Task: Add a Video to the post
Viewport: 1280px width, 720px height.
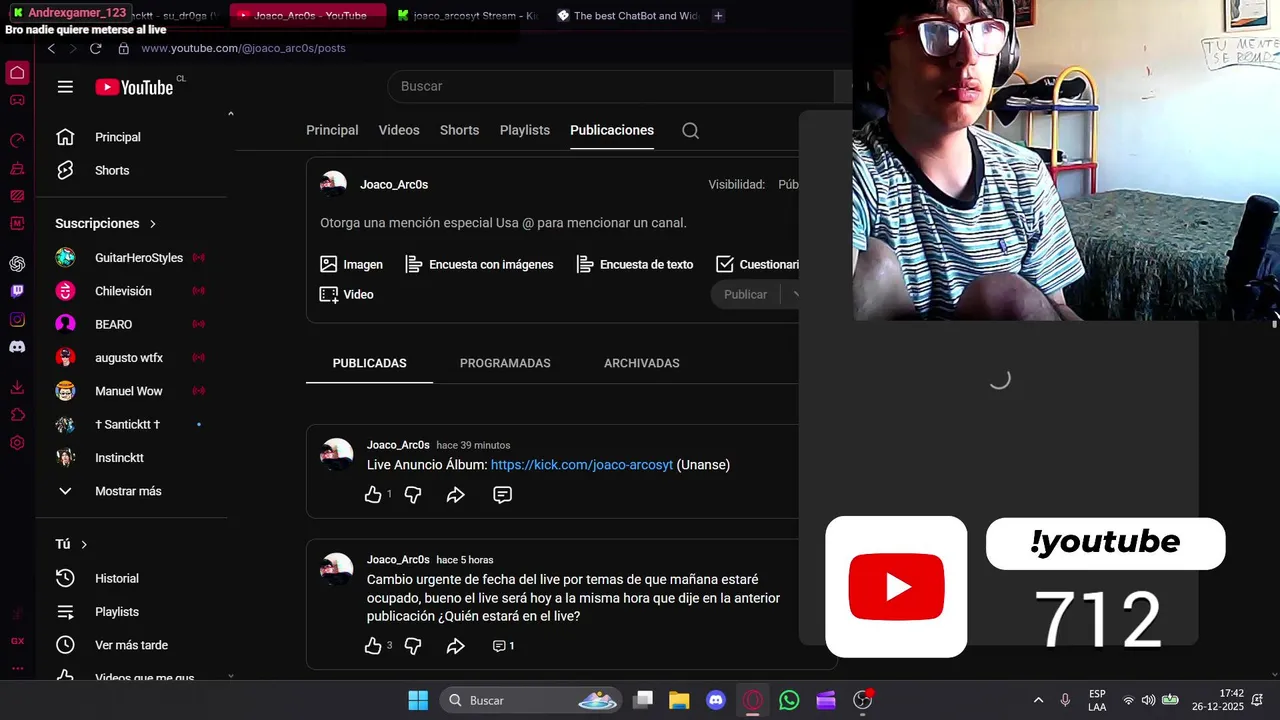Action: point(346,295)
